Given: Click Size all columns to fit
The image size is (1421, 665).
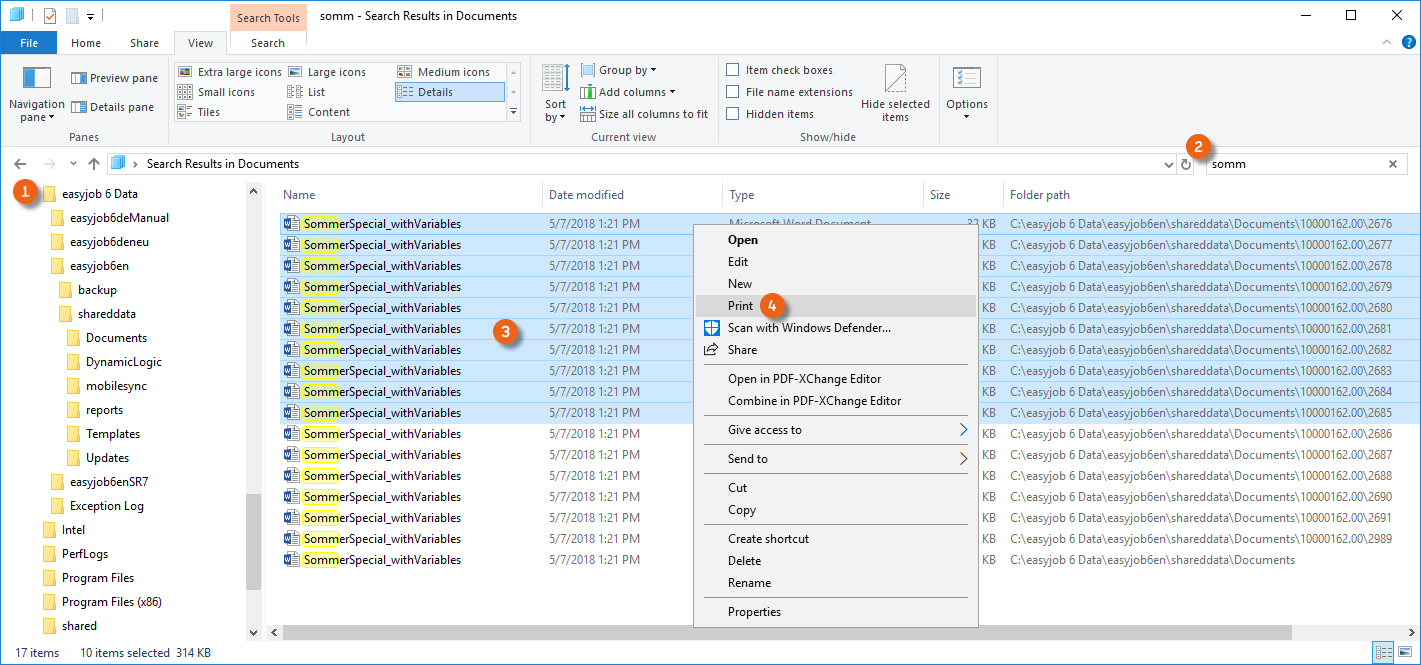Looking at the screenshot, I should [652, 114].
